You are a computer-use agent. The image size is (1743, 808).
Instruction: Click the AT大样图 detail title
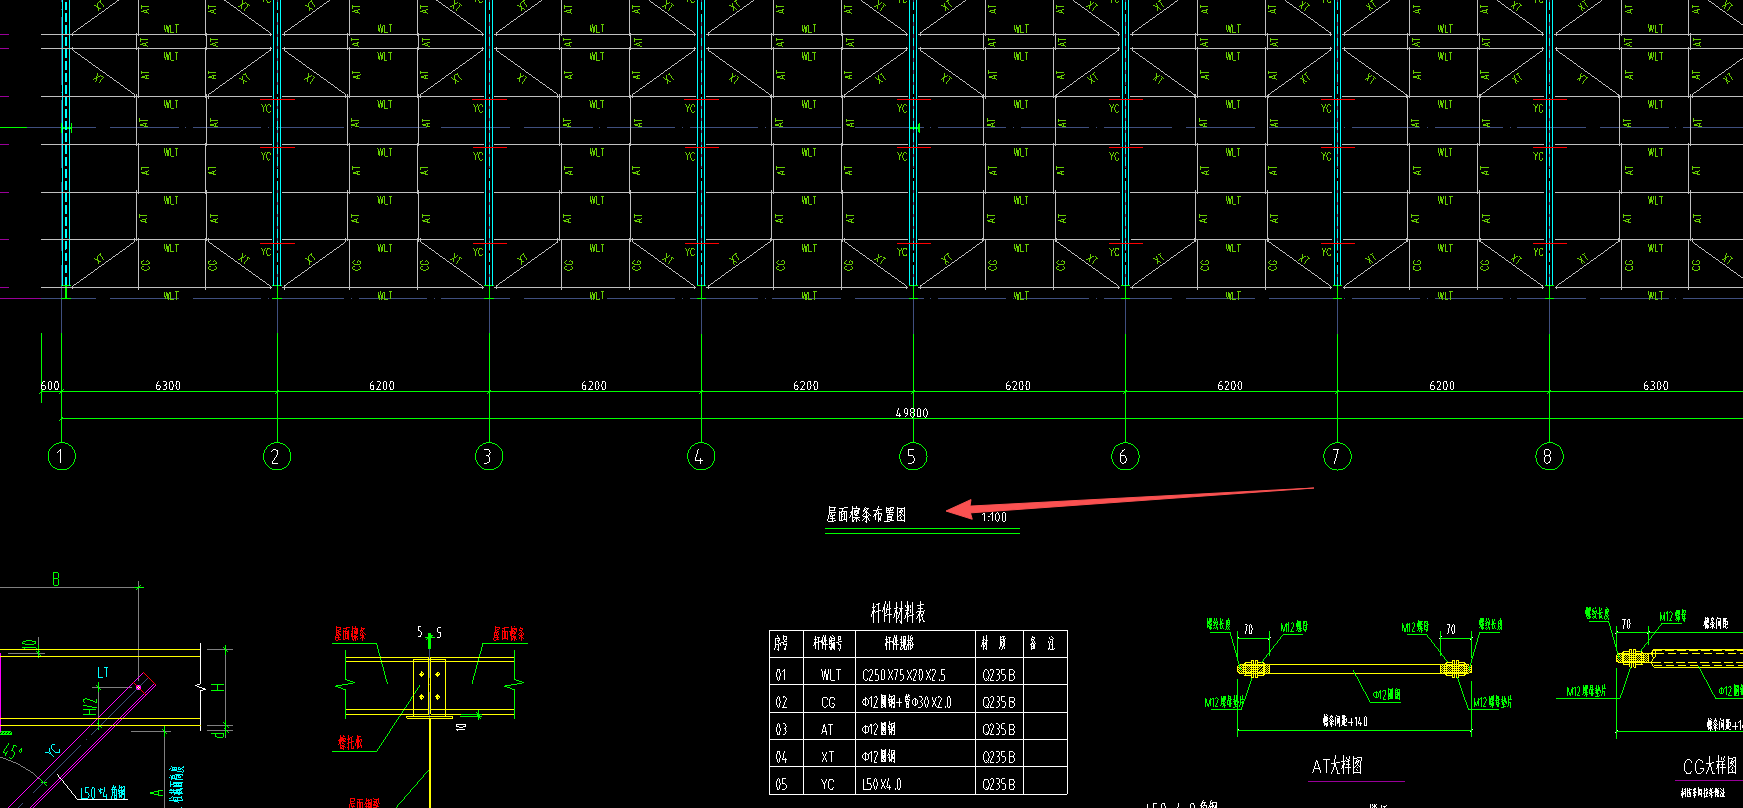pos(1337,766)
